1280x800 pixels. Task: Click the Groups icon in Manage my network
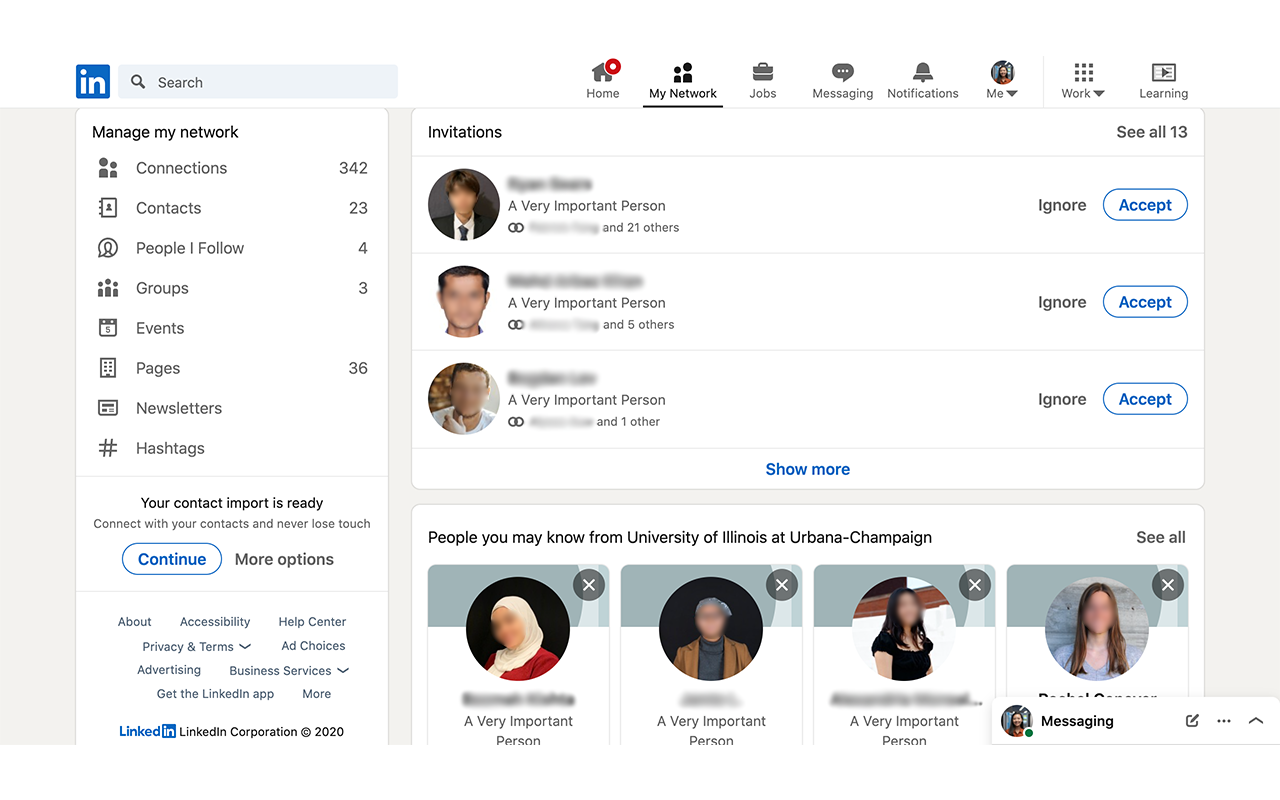(x=108, y=288)
